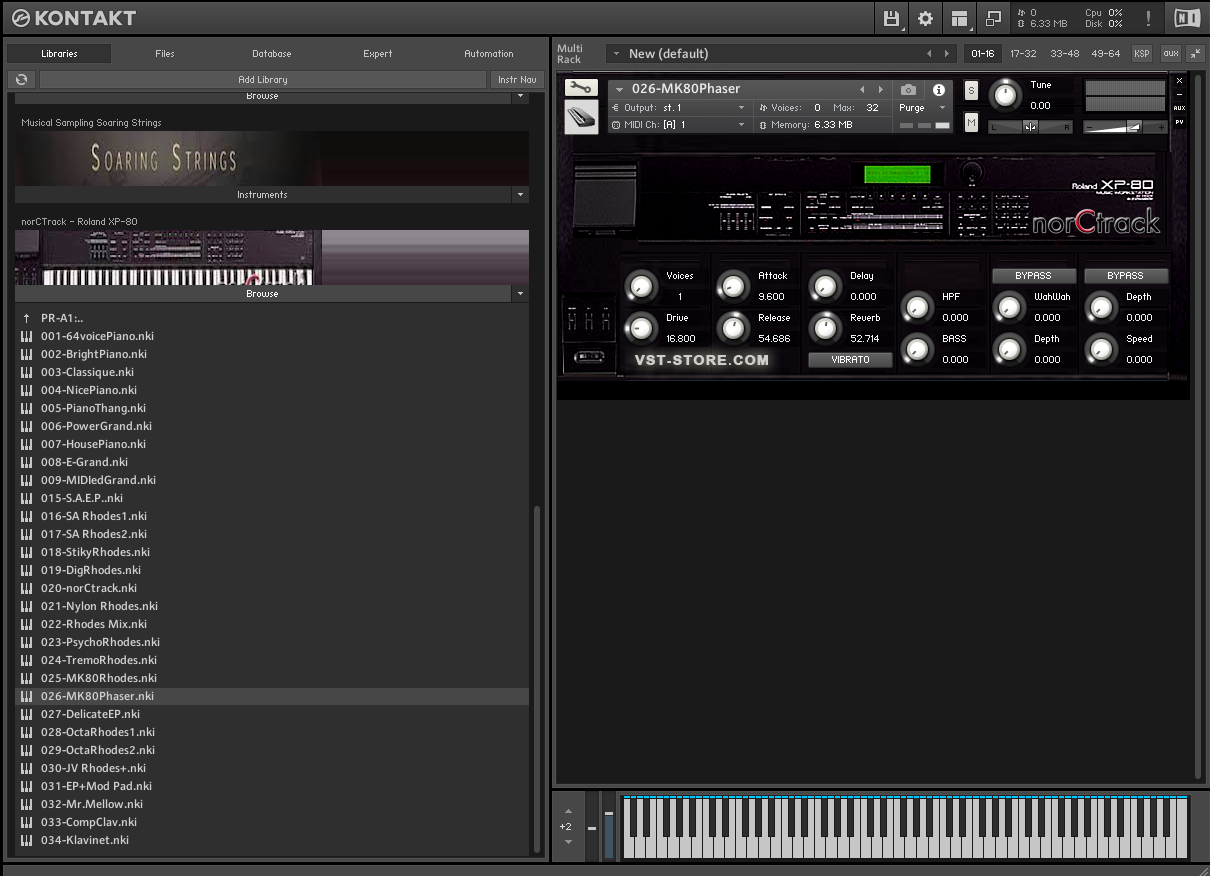Screen dimensions: 1210x876
Task: Mute the instrument with the M button
Action: pos(971,122)
